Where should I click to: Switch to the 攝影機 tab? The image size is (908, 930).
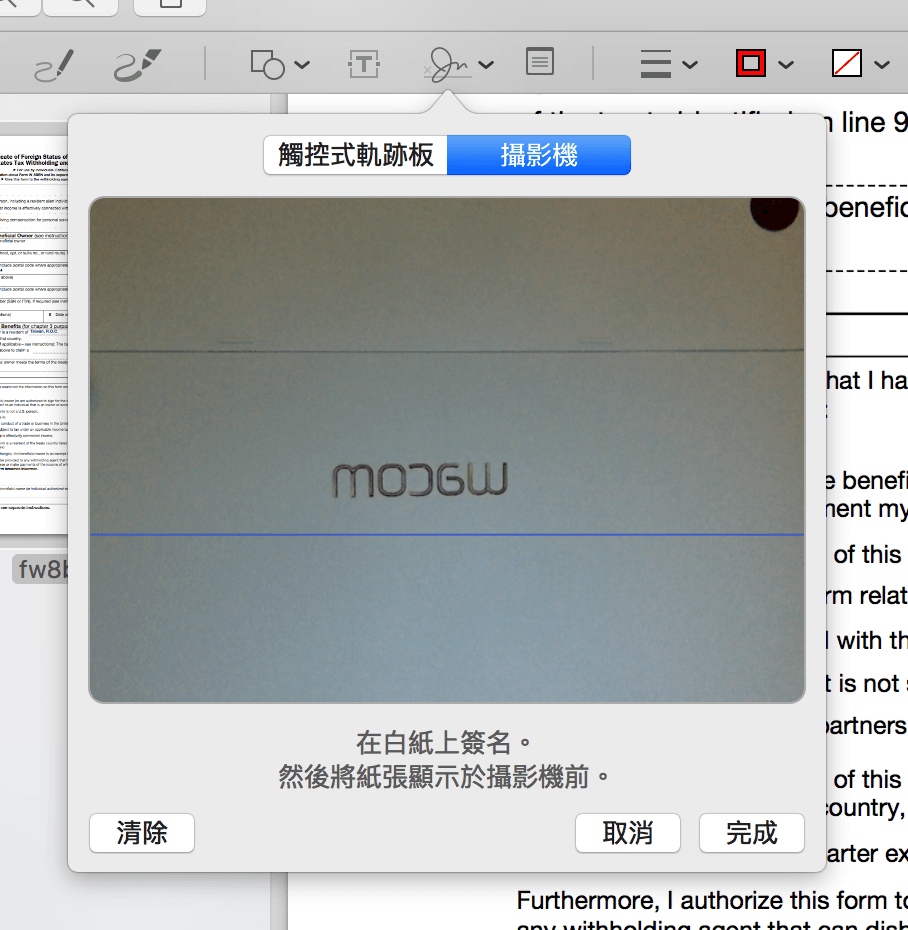pos(539,155)
